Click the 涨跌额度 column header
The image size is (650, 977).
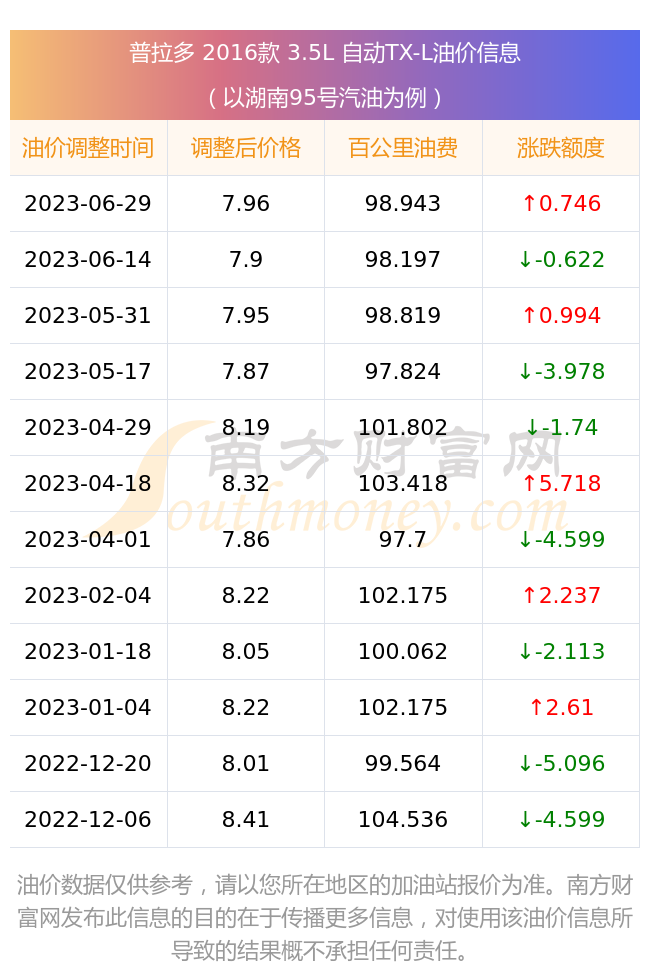[x=561, y=148]
